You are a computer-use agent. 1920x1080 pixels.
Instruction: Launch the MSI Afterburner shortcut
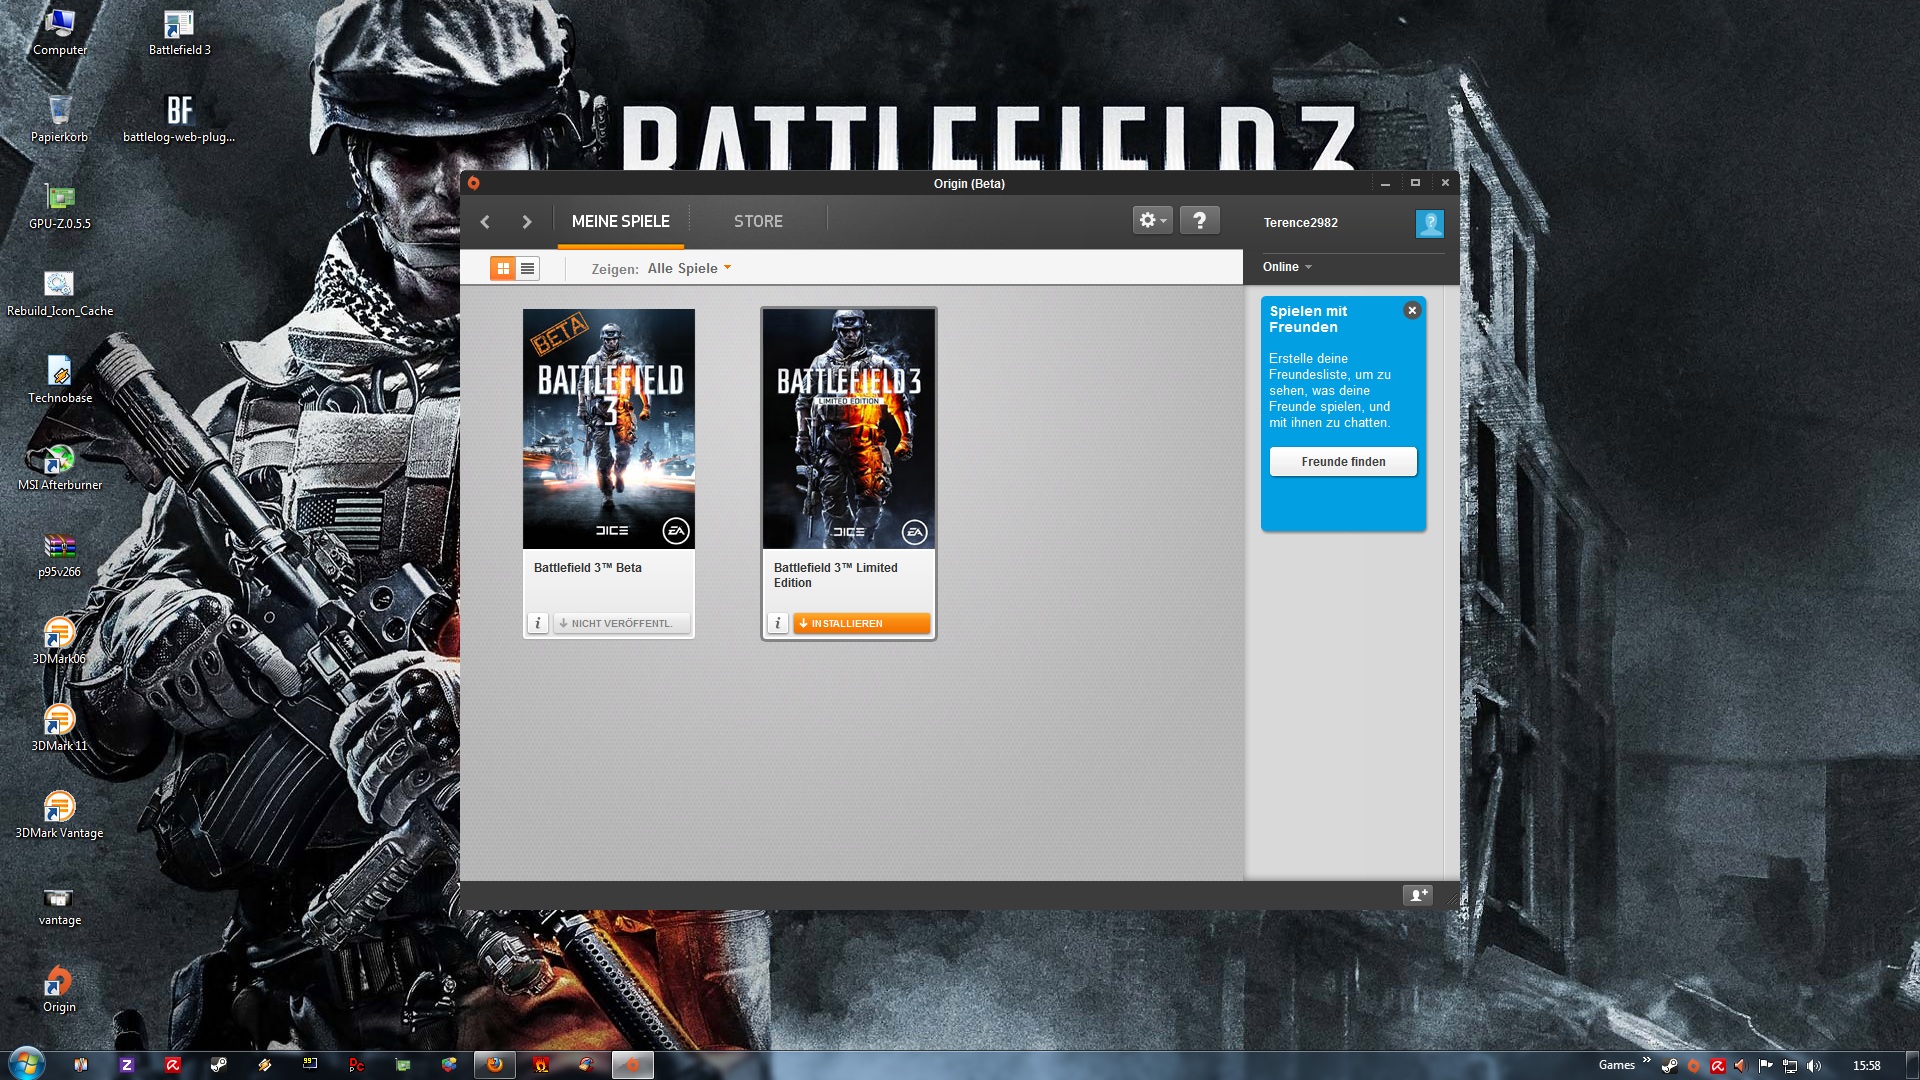60,467
